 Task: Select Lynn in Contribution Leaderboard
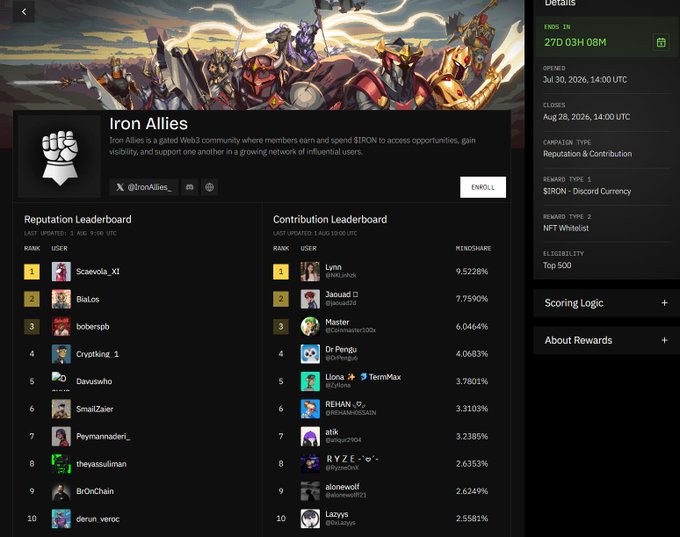333,267
